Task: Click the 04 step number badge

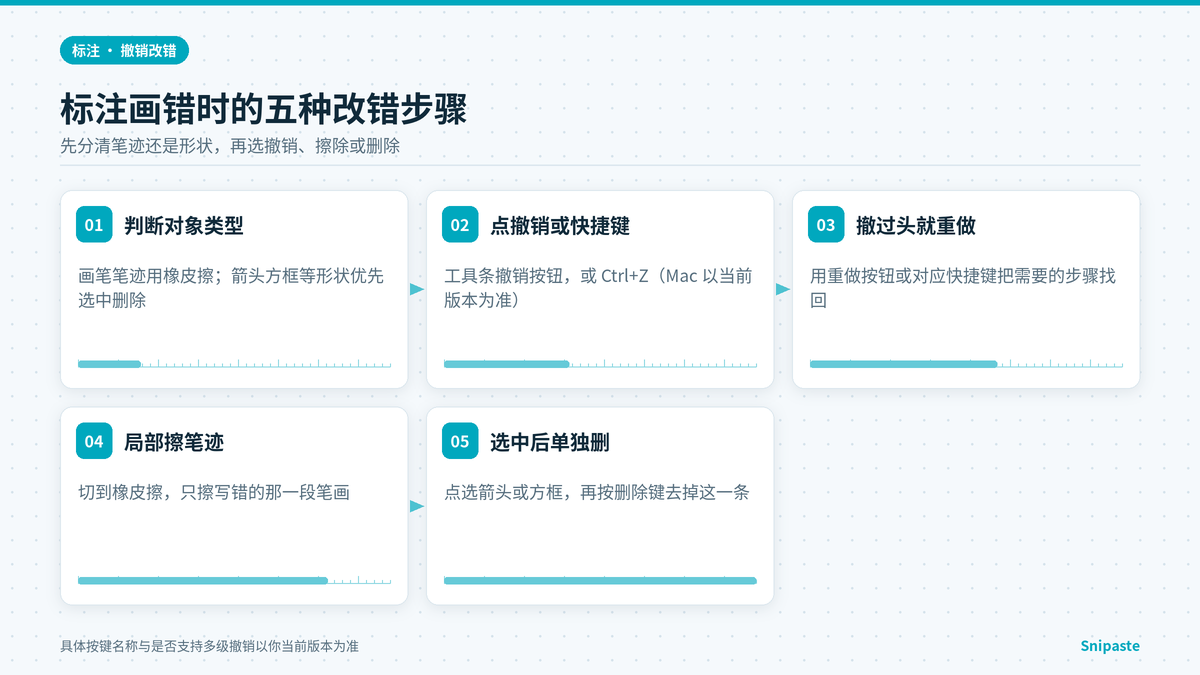Action: click(94, 441)
